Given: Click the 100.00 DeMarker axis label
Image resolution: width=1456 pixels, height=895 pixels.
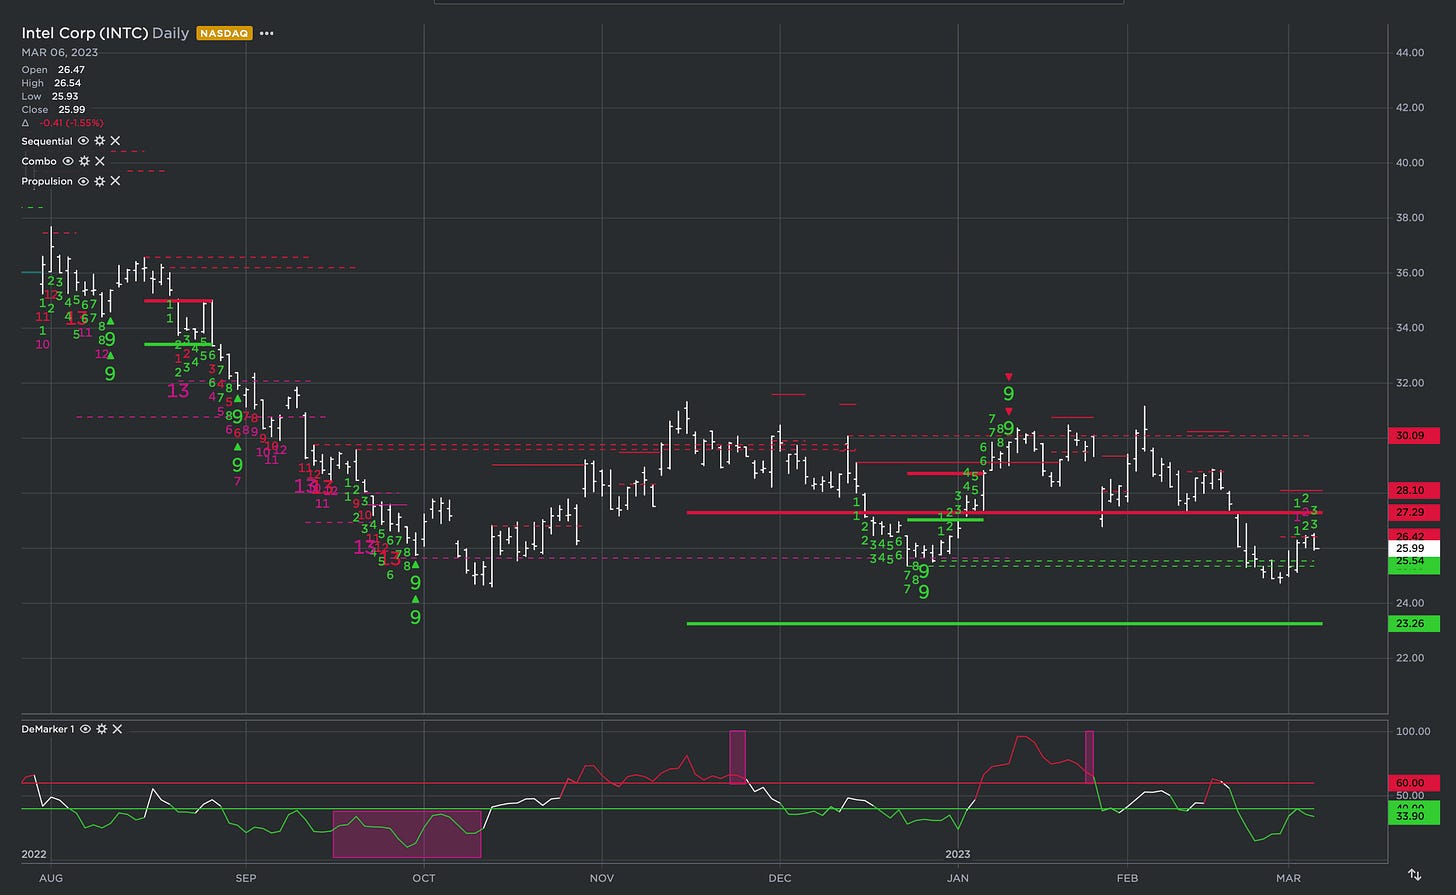Looking at the screenshot, I should point(1411,732).
